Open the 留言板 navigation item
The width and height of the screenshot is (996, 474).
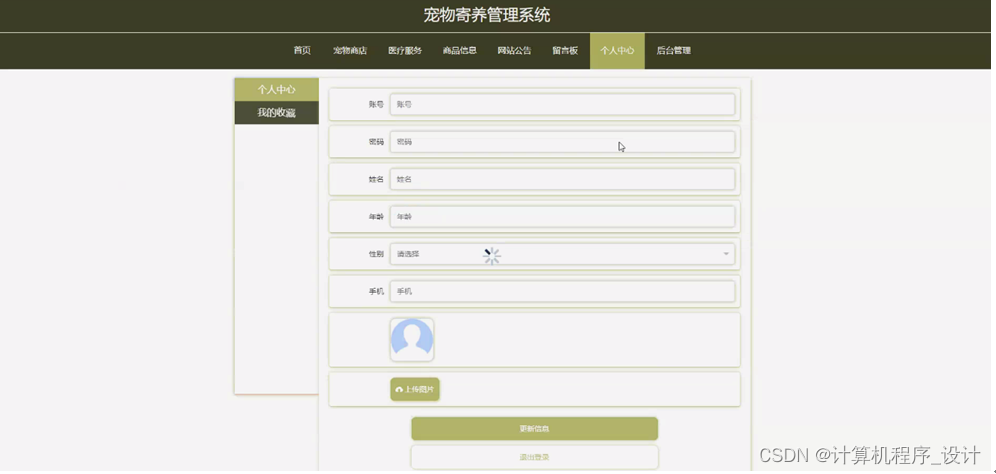click(565, 51)
